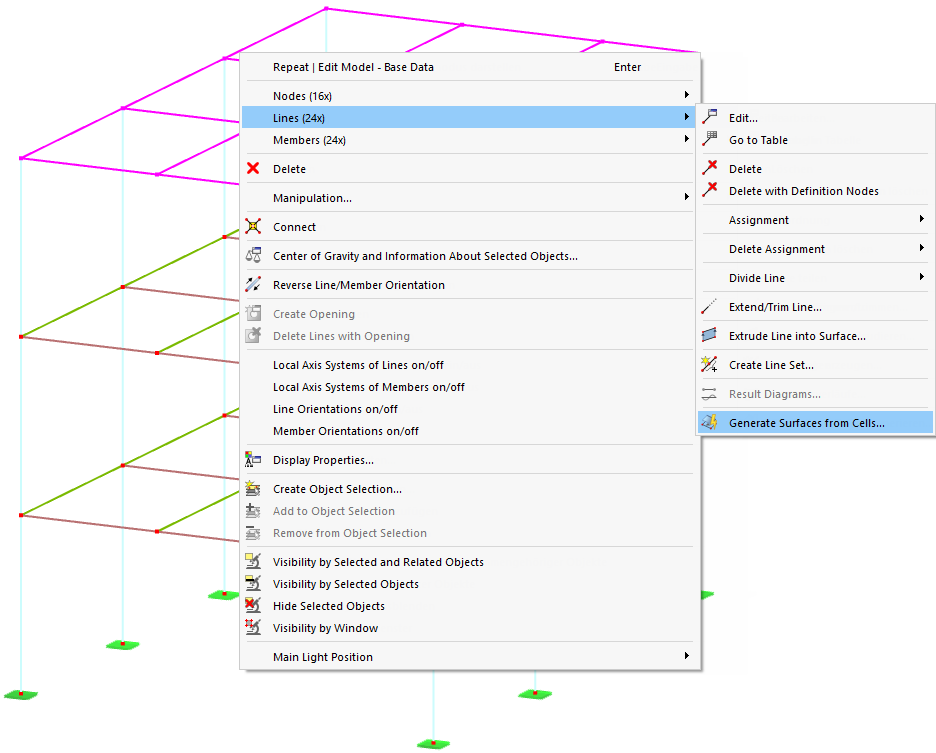936x753 pixels.
Task: Click the Visibility by Selected Objects icon
Action: click(x=253, y=584)
